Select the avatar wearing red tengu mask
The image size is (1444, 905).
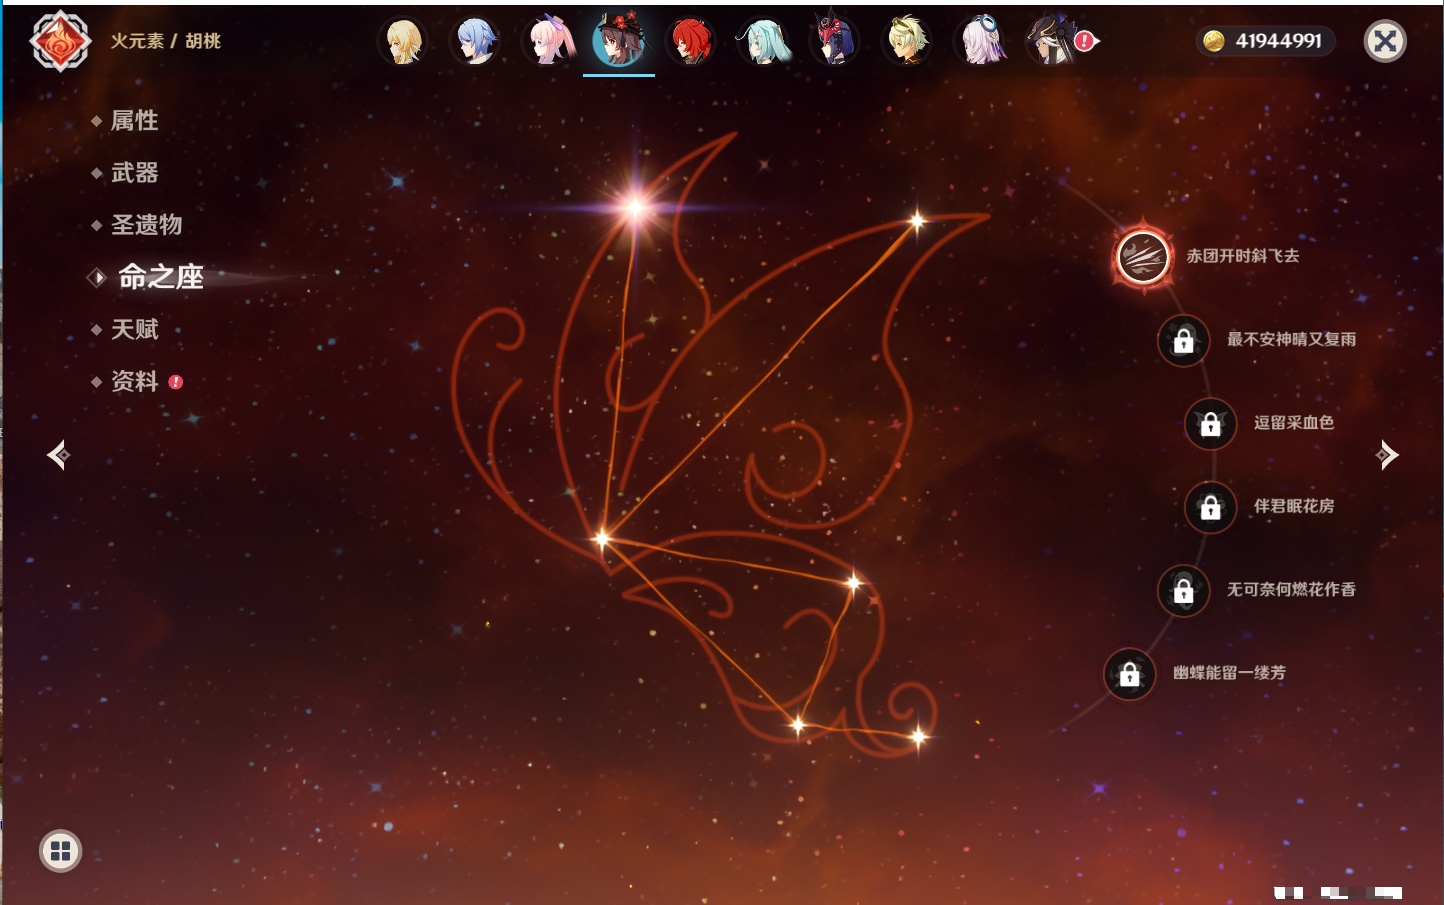(834, 40)
